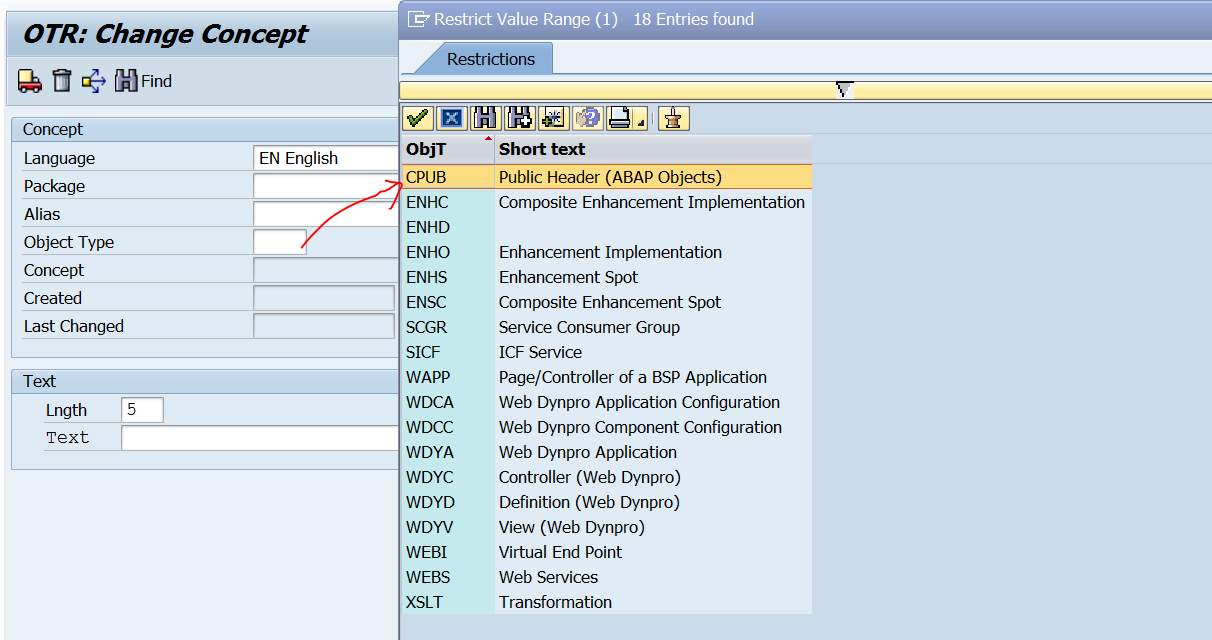Click the where-used arrows icon
The height and width of the screenshot is (640, 1212).
click(x=94, y=81)
